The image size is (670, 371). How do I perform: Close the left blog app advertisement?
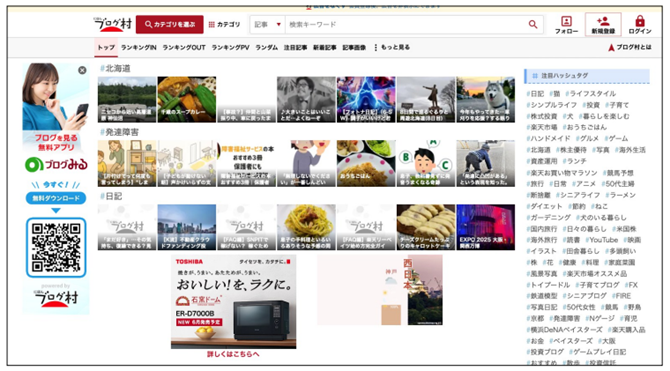82,70
